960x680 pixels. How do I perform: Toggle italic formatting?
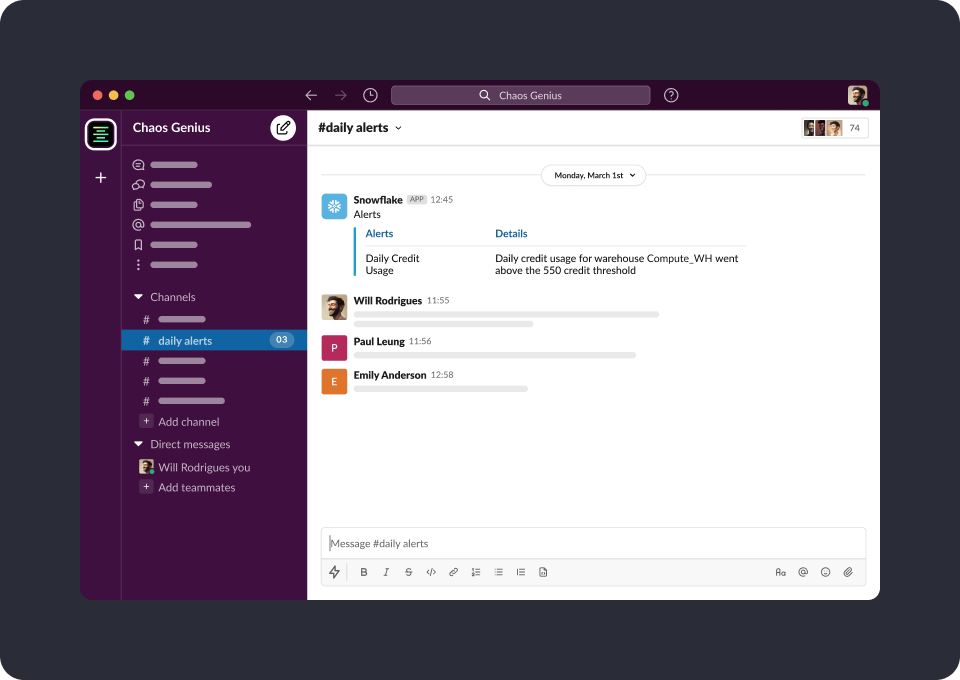[386, 571]
